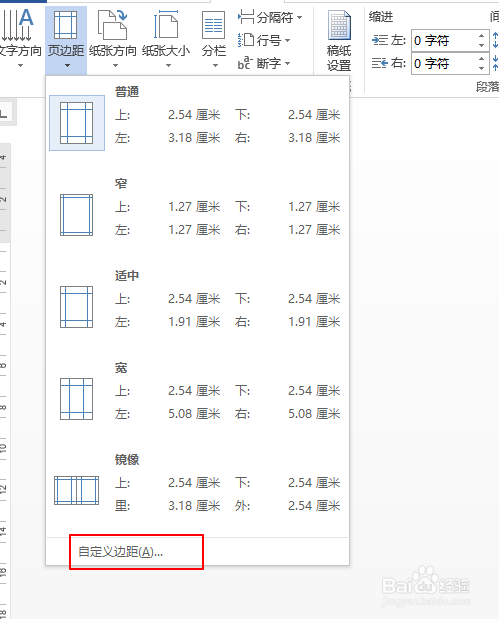Image resolution: width=499 pixels, height=619 pixels.
Task: Select the 窄 narrow margin preset thumbnail
Action: 77,215
